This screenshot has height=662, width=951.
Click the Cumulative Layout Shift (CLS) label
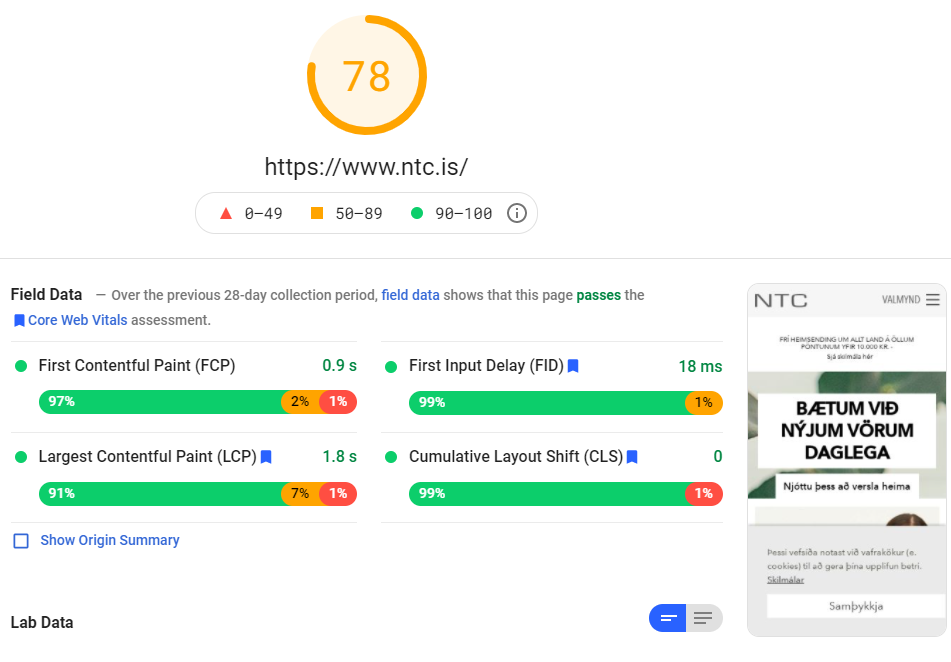tap(516, 457)
